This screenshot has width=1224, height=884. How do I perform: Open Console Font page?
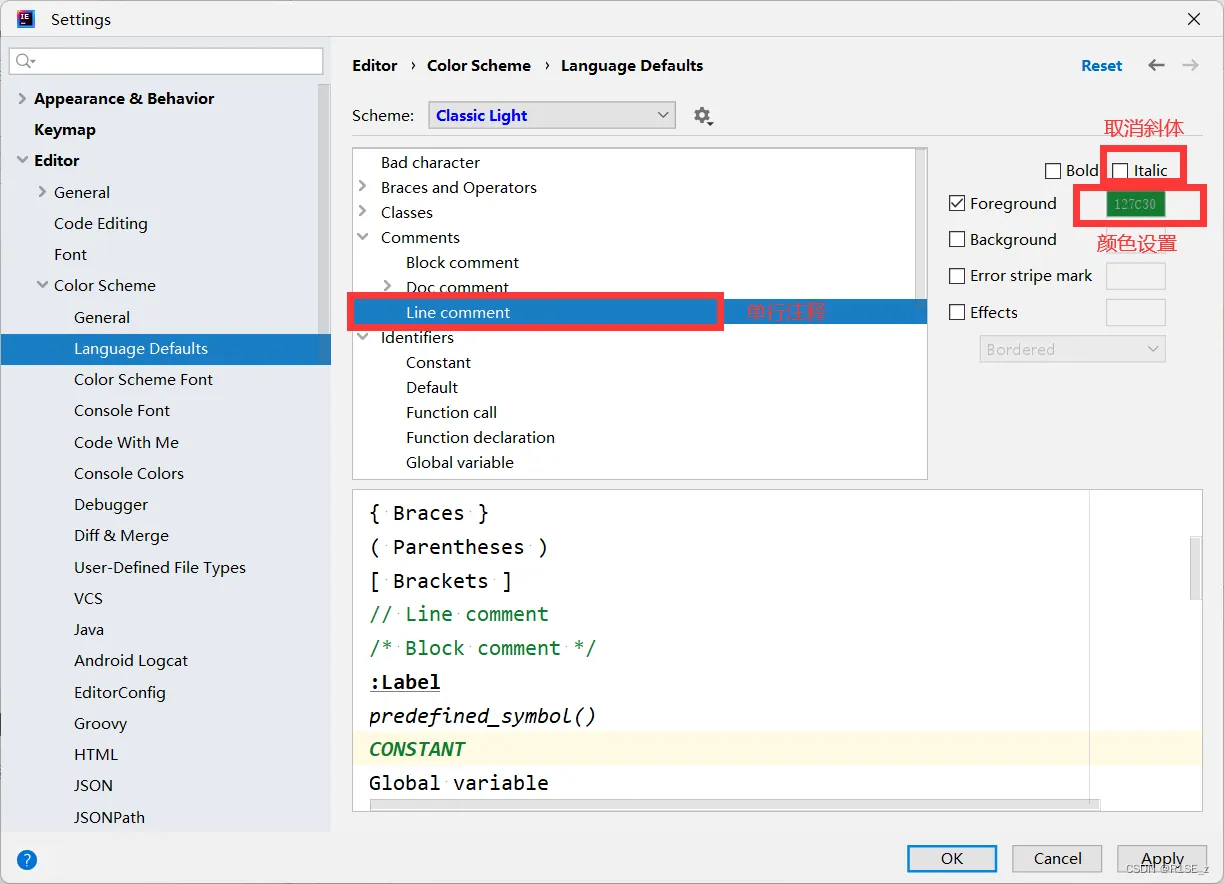click(122, 411)
